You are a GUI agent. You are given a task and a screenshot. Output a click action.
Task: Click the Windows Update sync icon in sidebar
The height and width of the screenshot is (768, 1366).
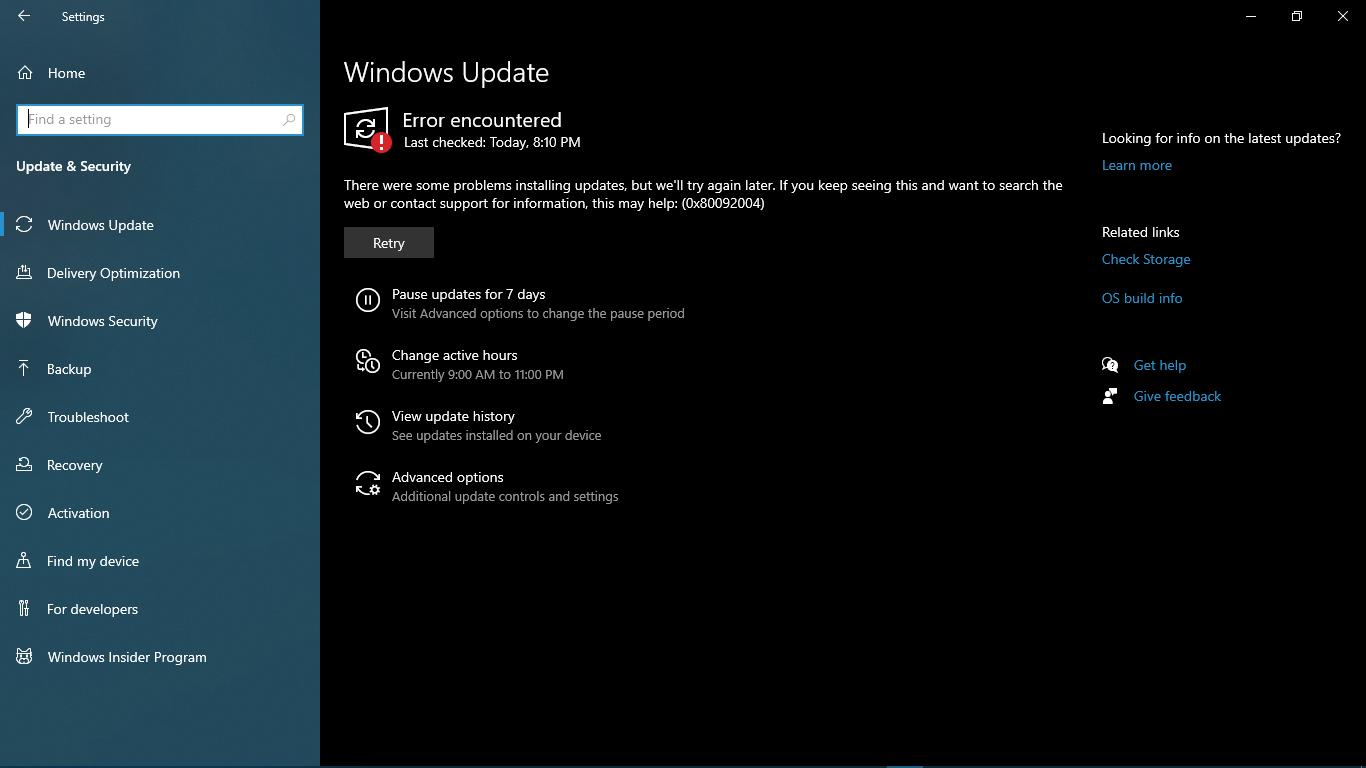point(25,225)
